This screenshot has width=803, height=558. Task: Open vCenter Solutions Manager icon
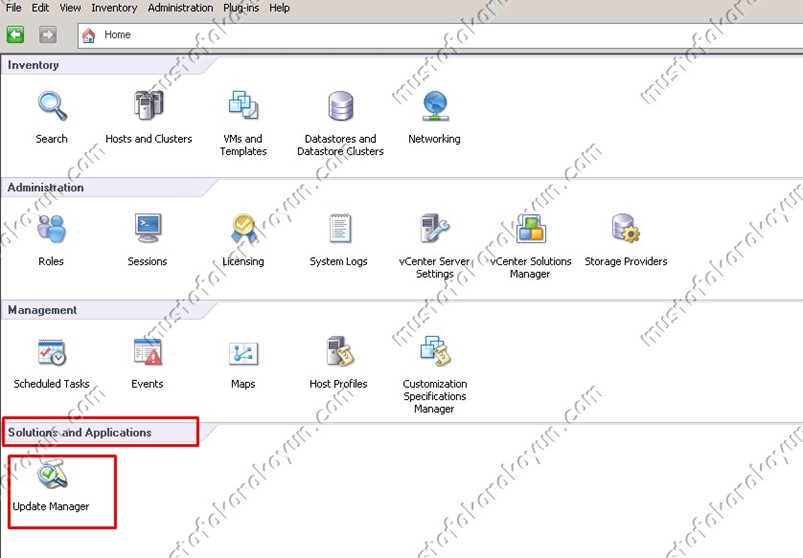point(531,228)
